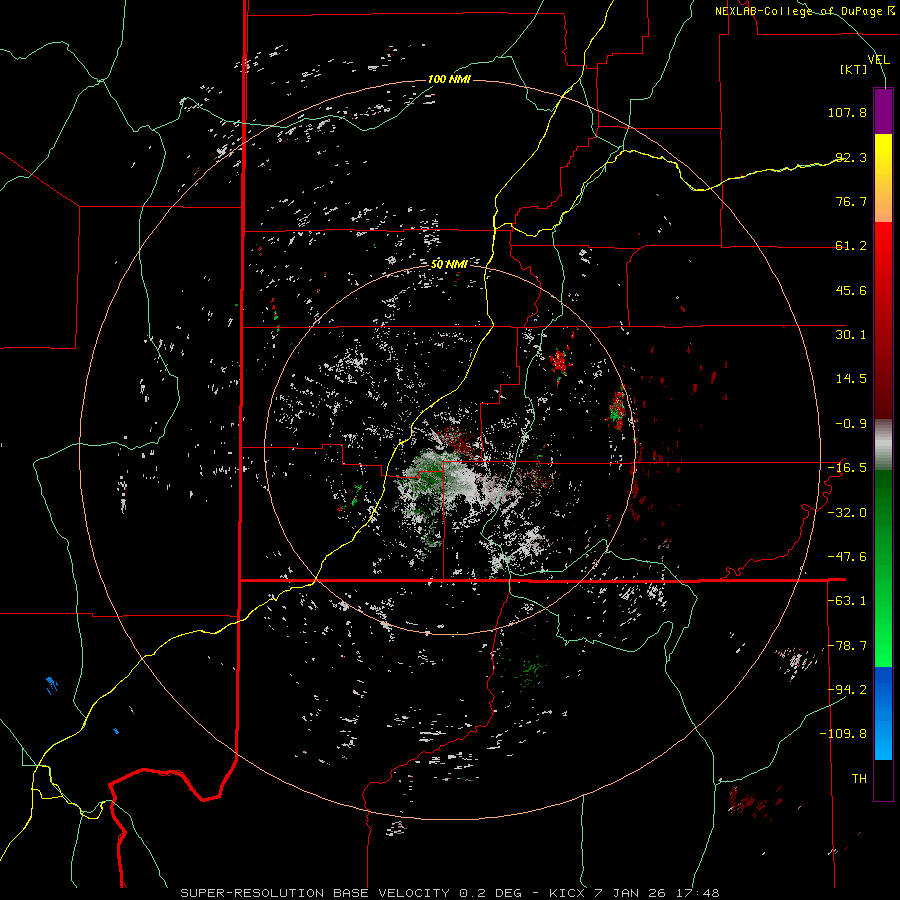Click the -47.6 velocity scale value
900x900 pixels.
point(847,557)
